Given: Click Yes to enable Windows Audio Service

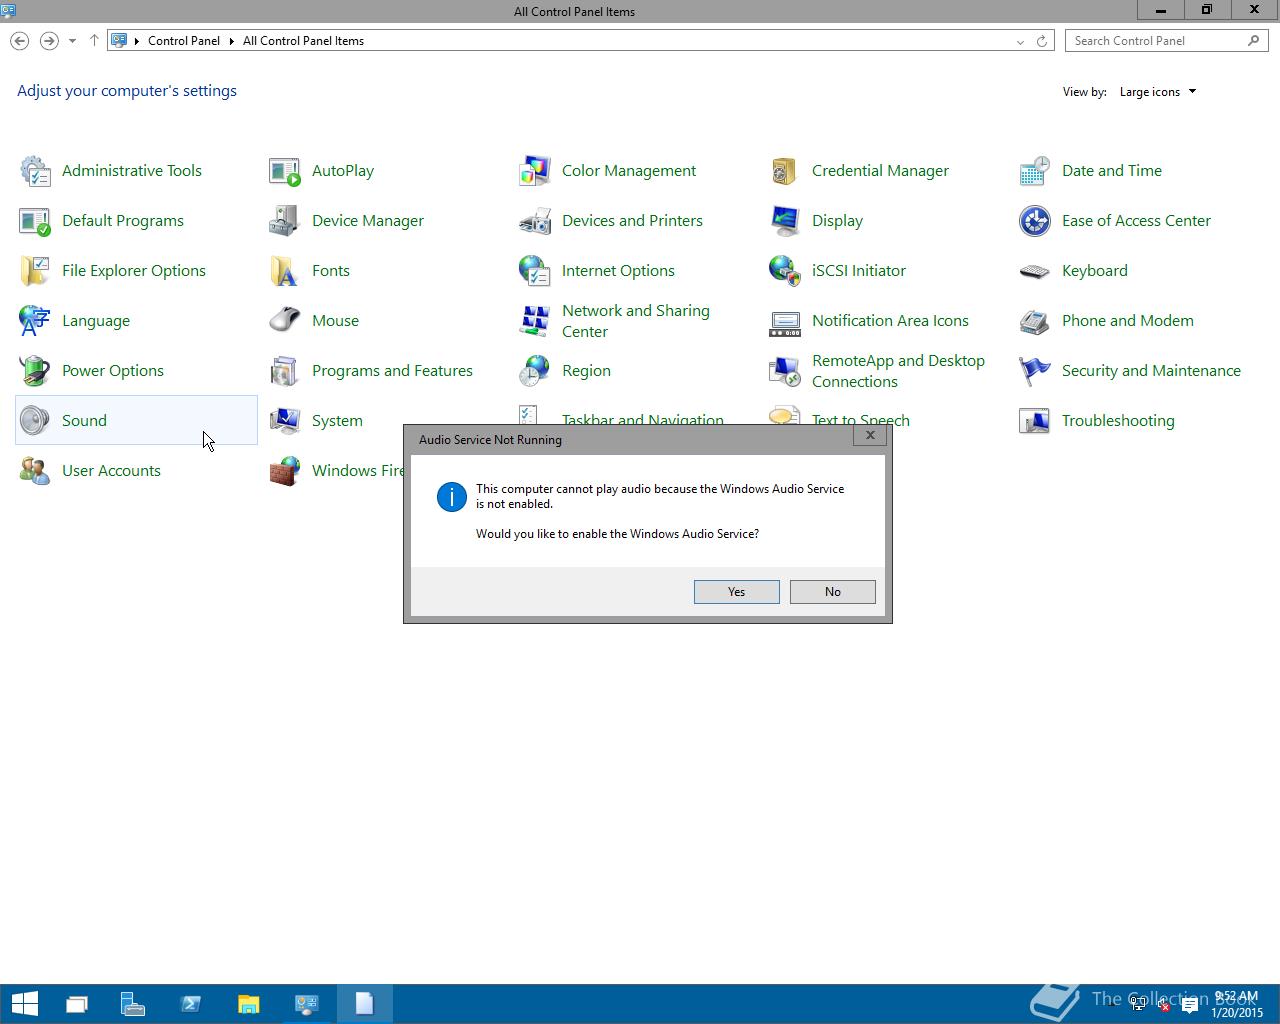Looking at the screenshot, I should pos(737,592).
